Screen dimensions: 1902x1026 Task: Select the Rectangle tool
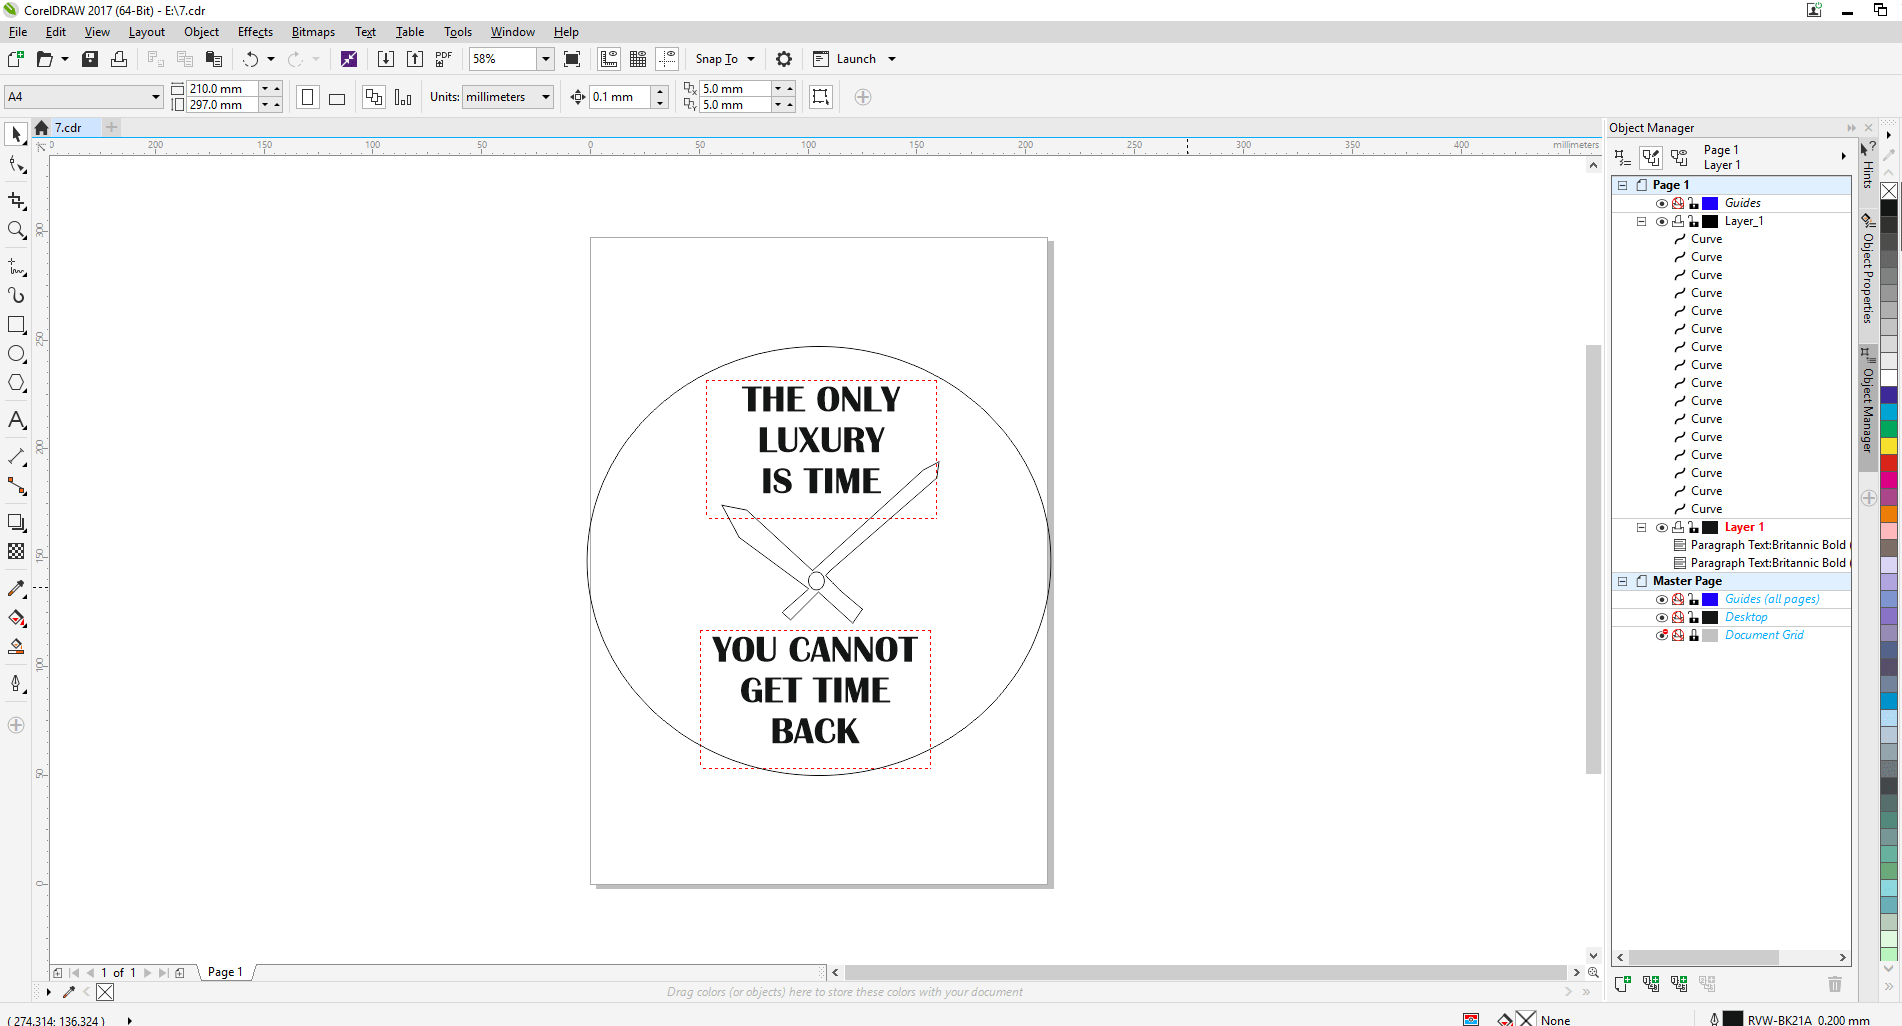(16, 325)
